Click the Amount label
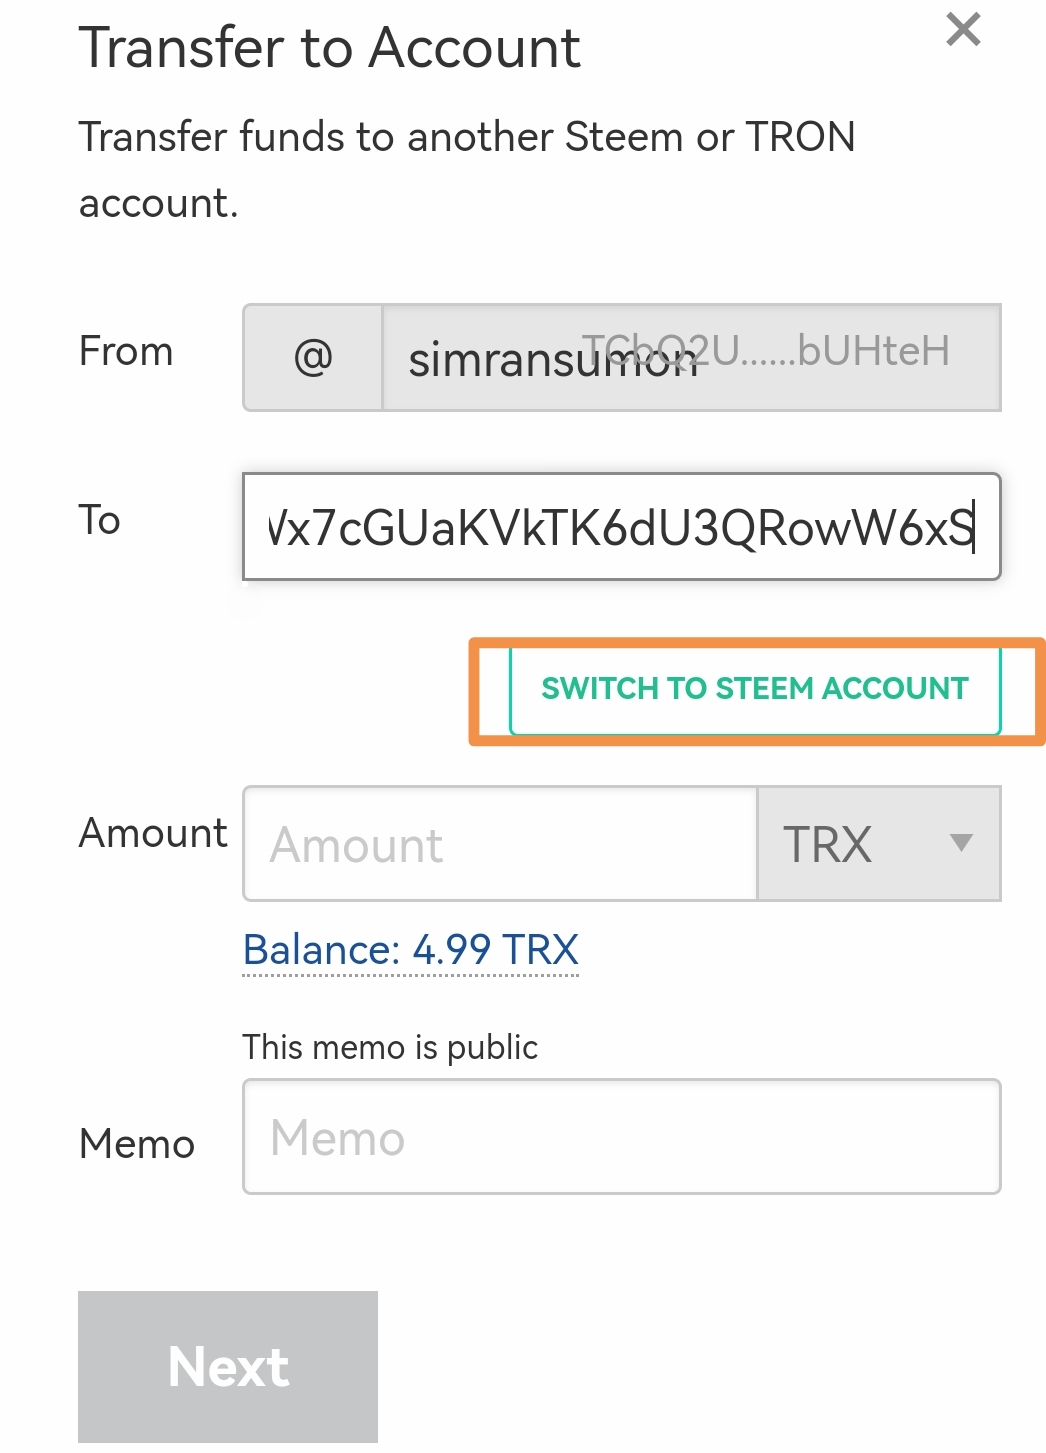Screen dimensions: 1046x1453 point(153,832)
